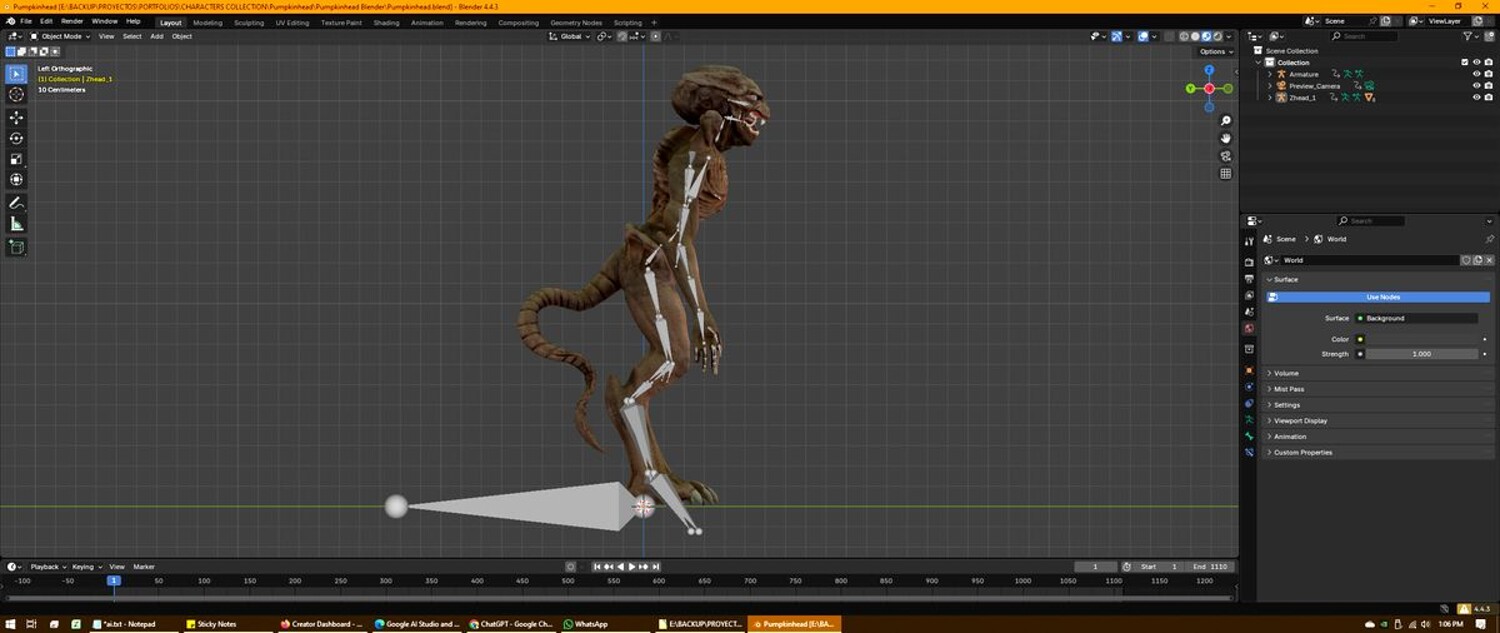Select the Move tool
This screenshot has width=1500, height=633.
pos(16,118)
